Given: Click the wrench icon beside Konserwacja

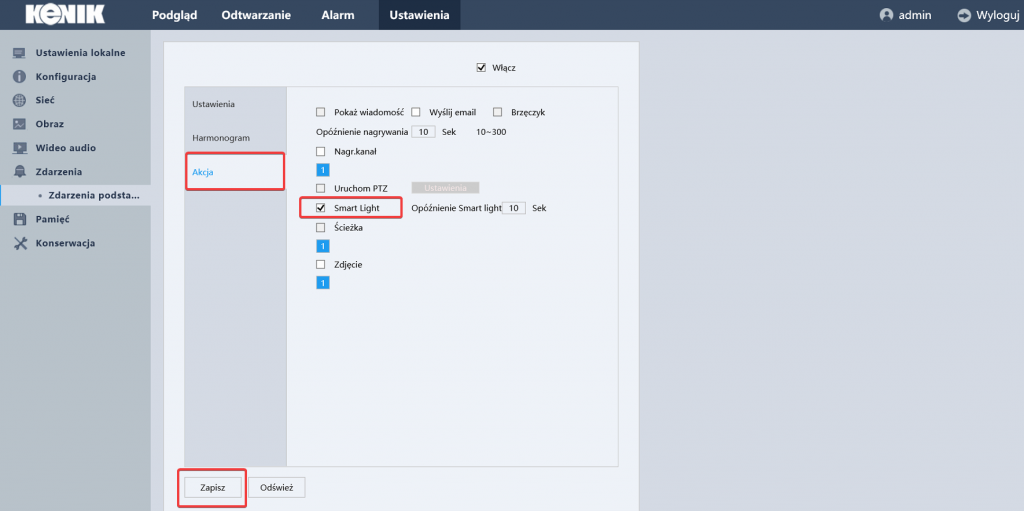Looking at the screenshot, I should pos(18,243).
